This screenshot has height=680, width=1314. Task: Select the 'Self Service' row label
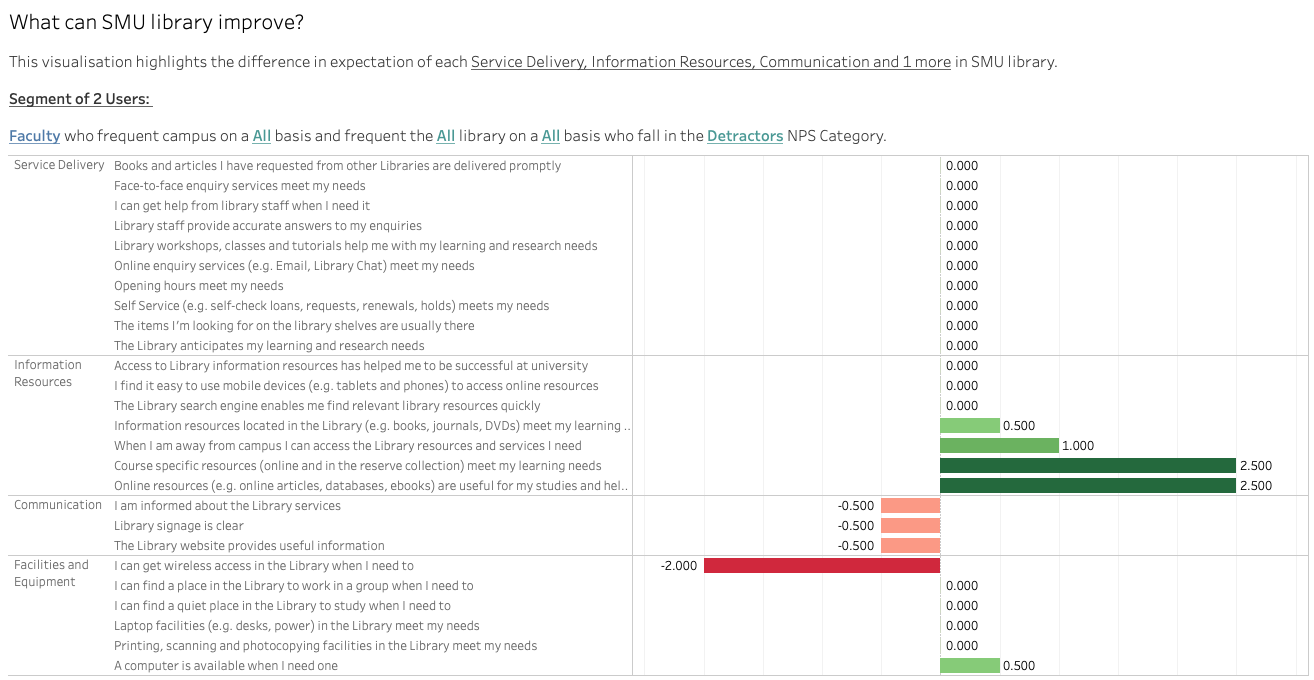332,306
